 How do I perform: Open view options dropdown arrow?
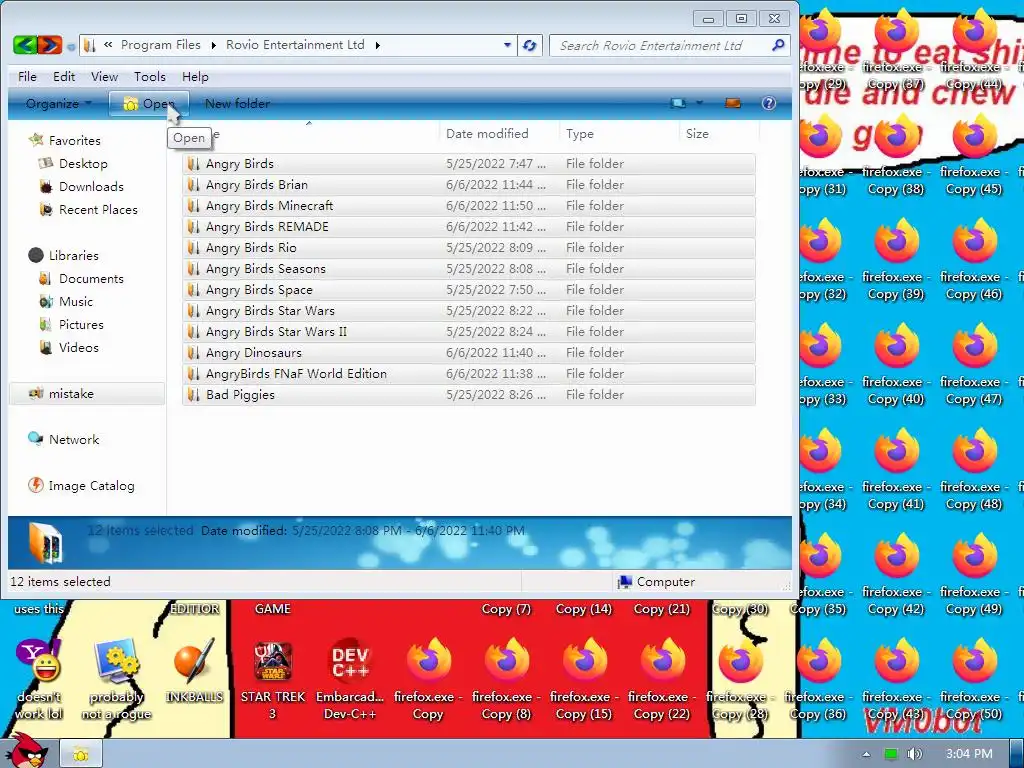click(x=699, y=103)
